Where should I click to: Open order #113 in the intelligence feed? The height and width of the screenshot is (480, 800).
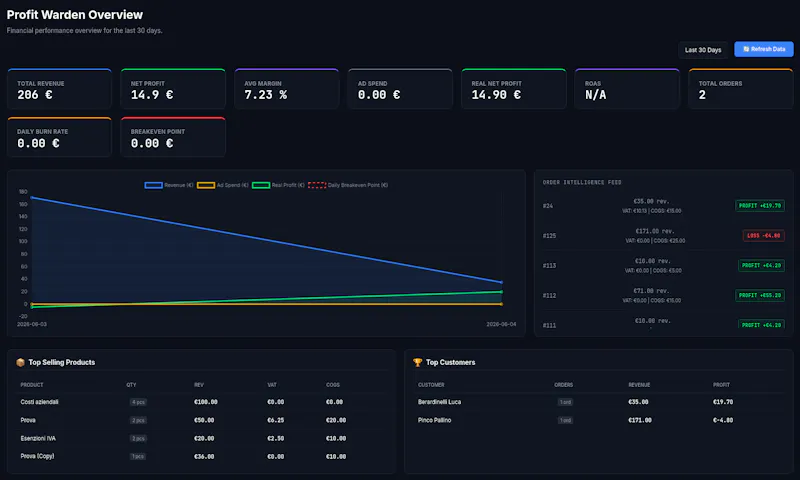(x=663, y=265)
